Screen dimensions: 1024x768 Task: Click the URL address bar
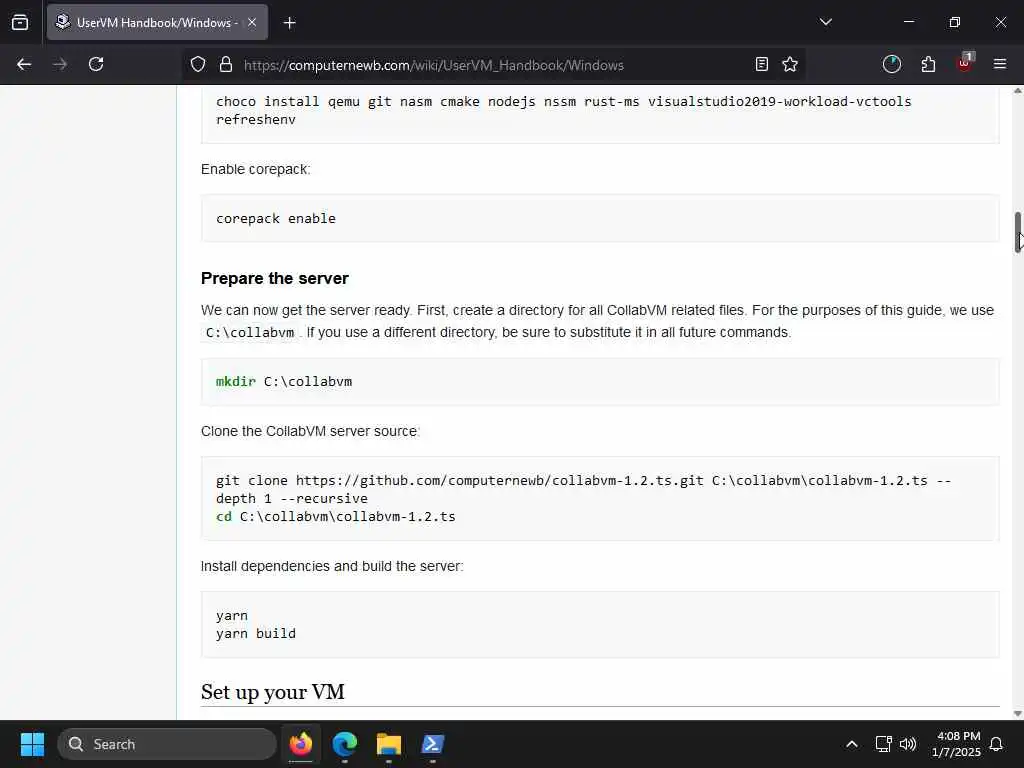coord(493,65)
